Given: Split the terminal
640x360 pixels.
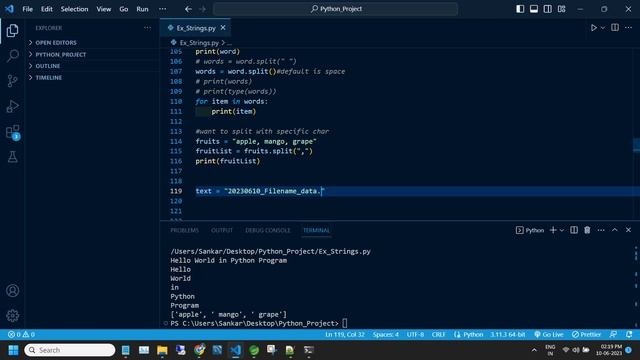Looking at the screenshot, I should tap(574, 230).
